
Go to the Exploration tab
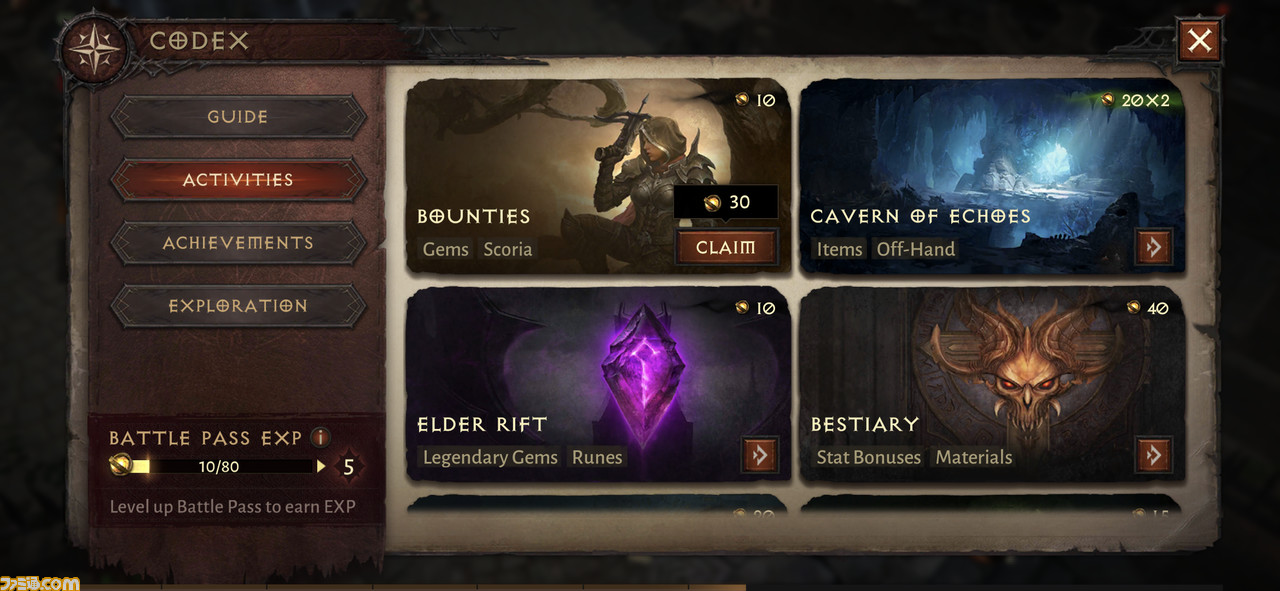pos(238,306)
